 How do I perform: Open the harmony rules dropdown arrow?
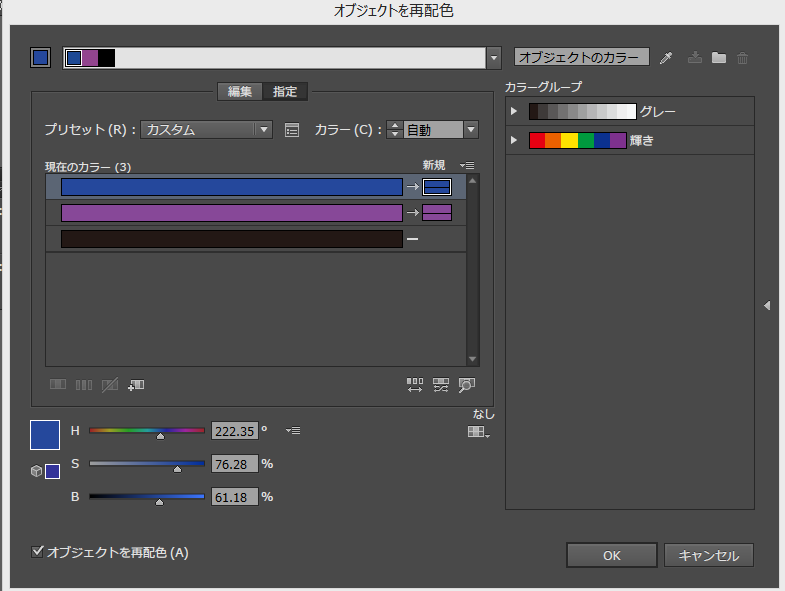pos(494,58)
